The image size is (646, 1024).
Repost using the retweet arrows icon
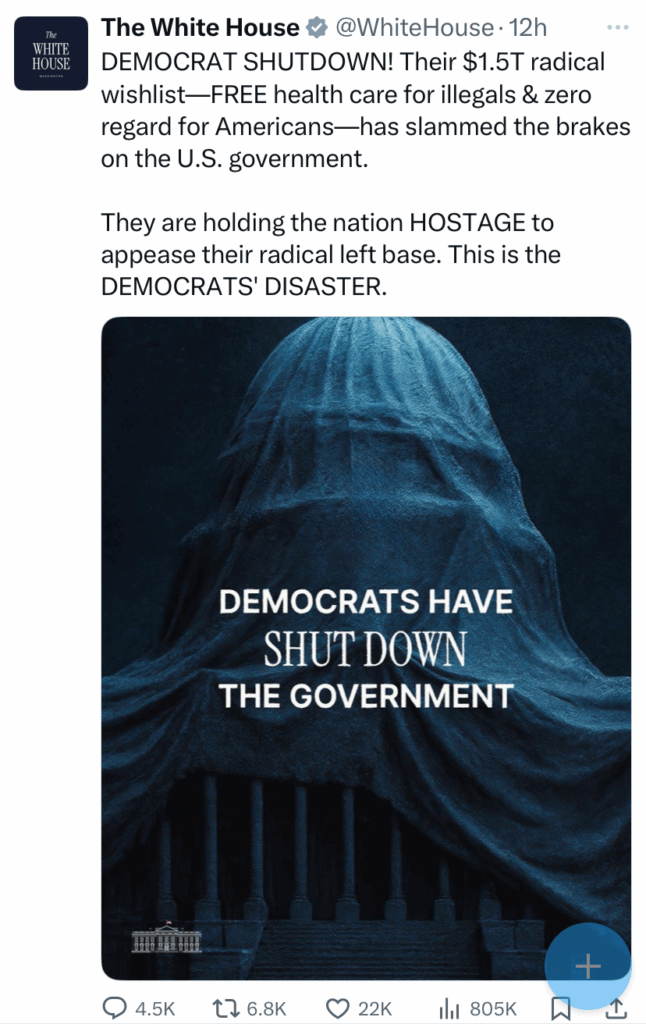(x=227, y=1008)
